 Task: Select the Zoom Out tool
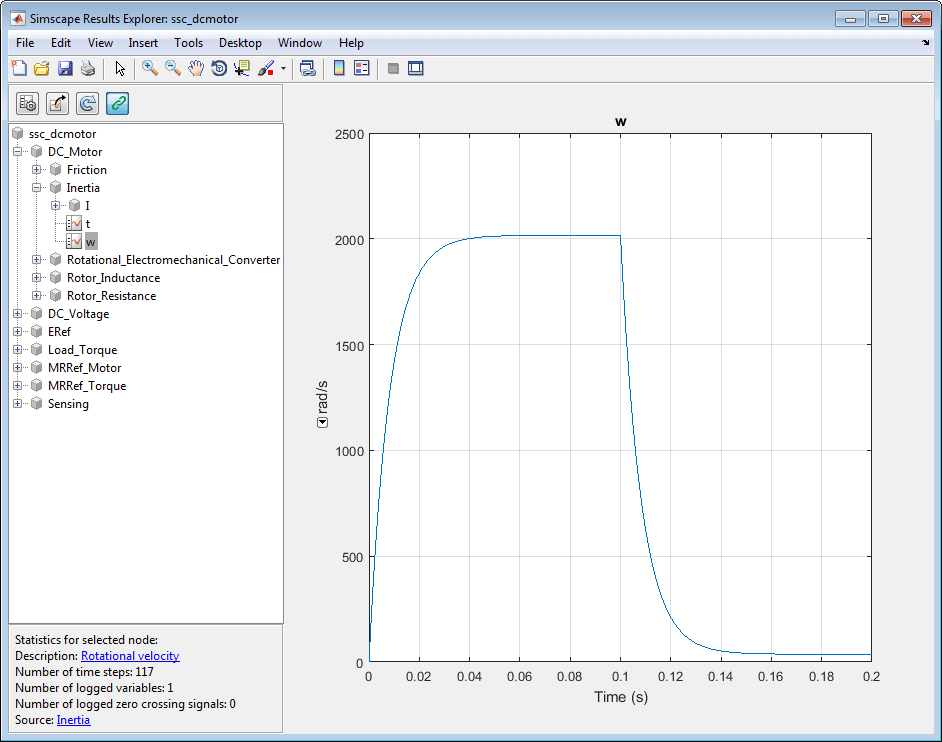[173, 68]
